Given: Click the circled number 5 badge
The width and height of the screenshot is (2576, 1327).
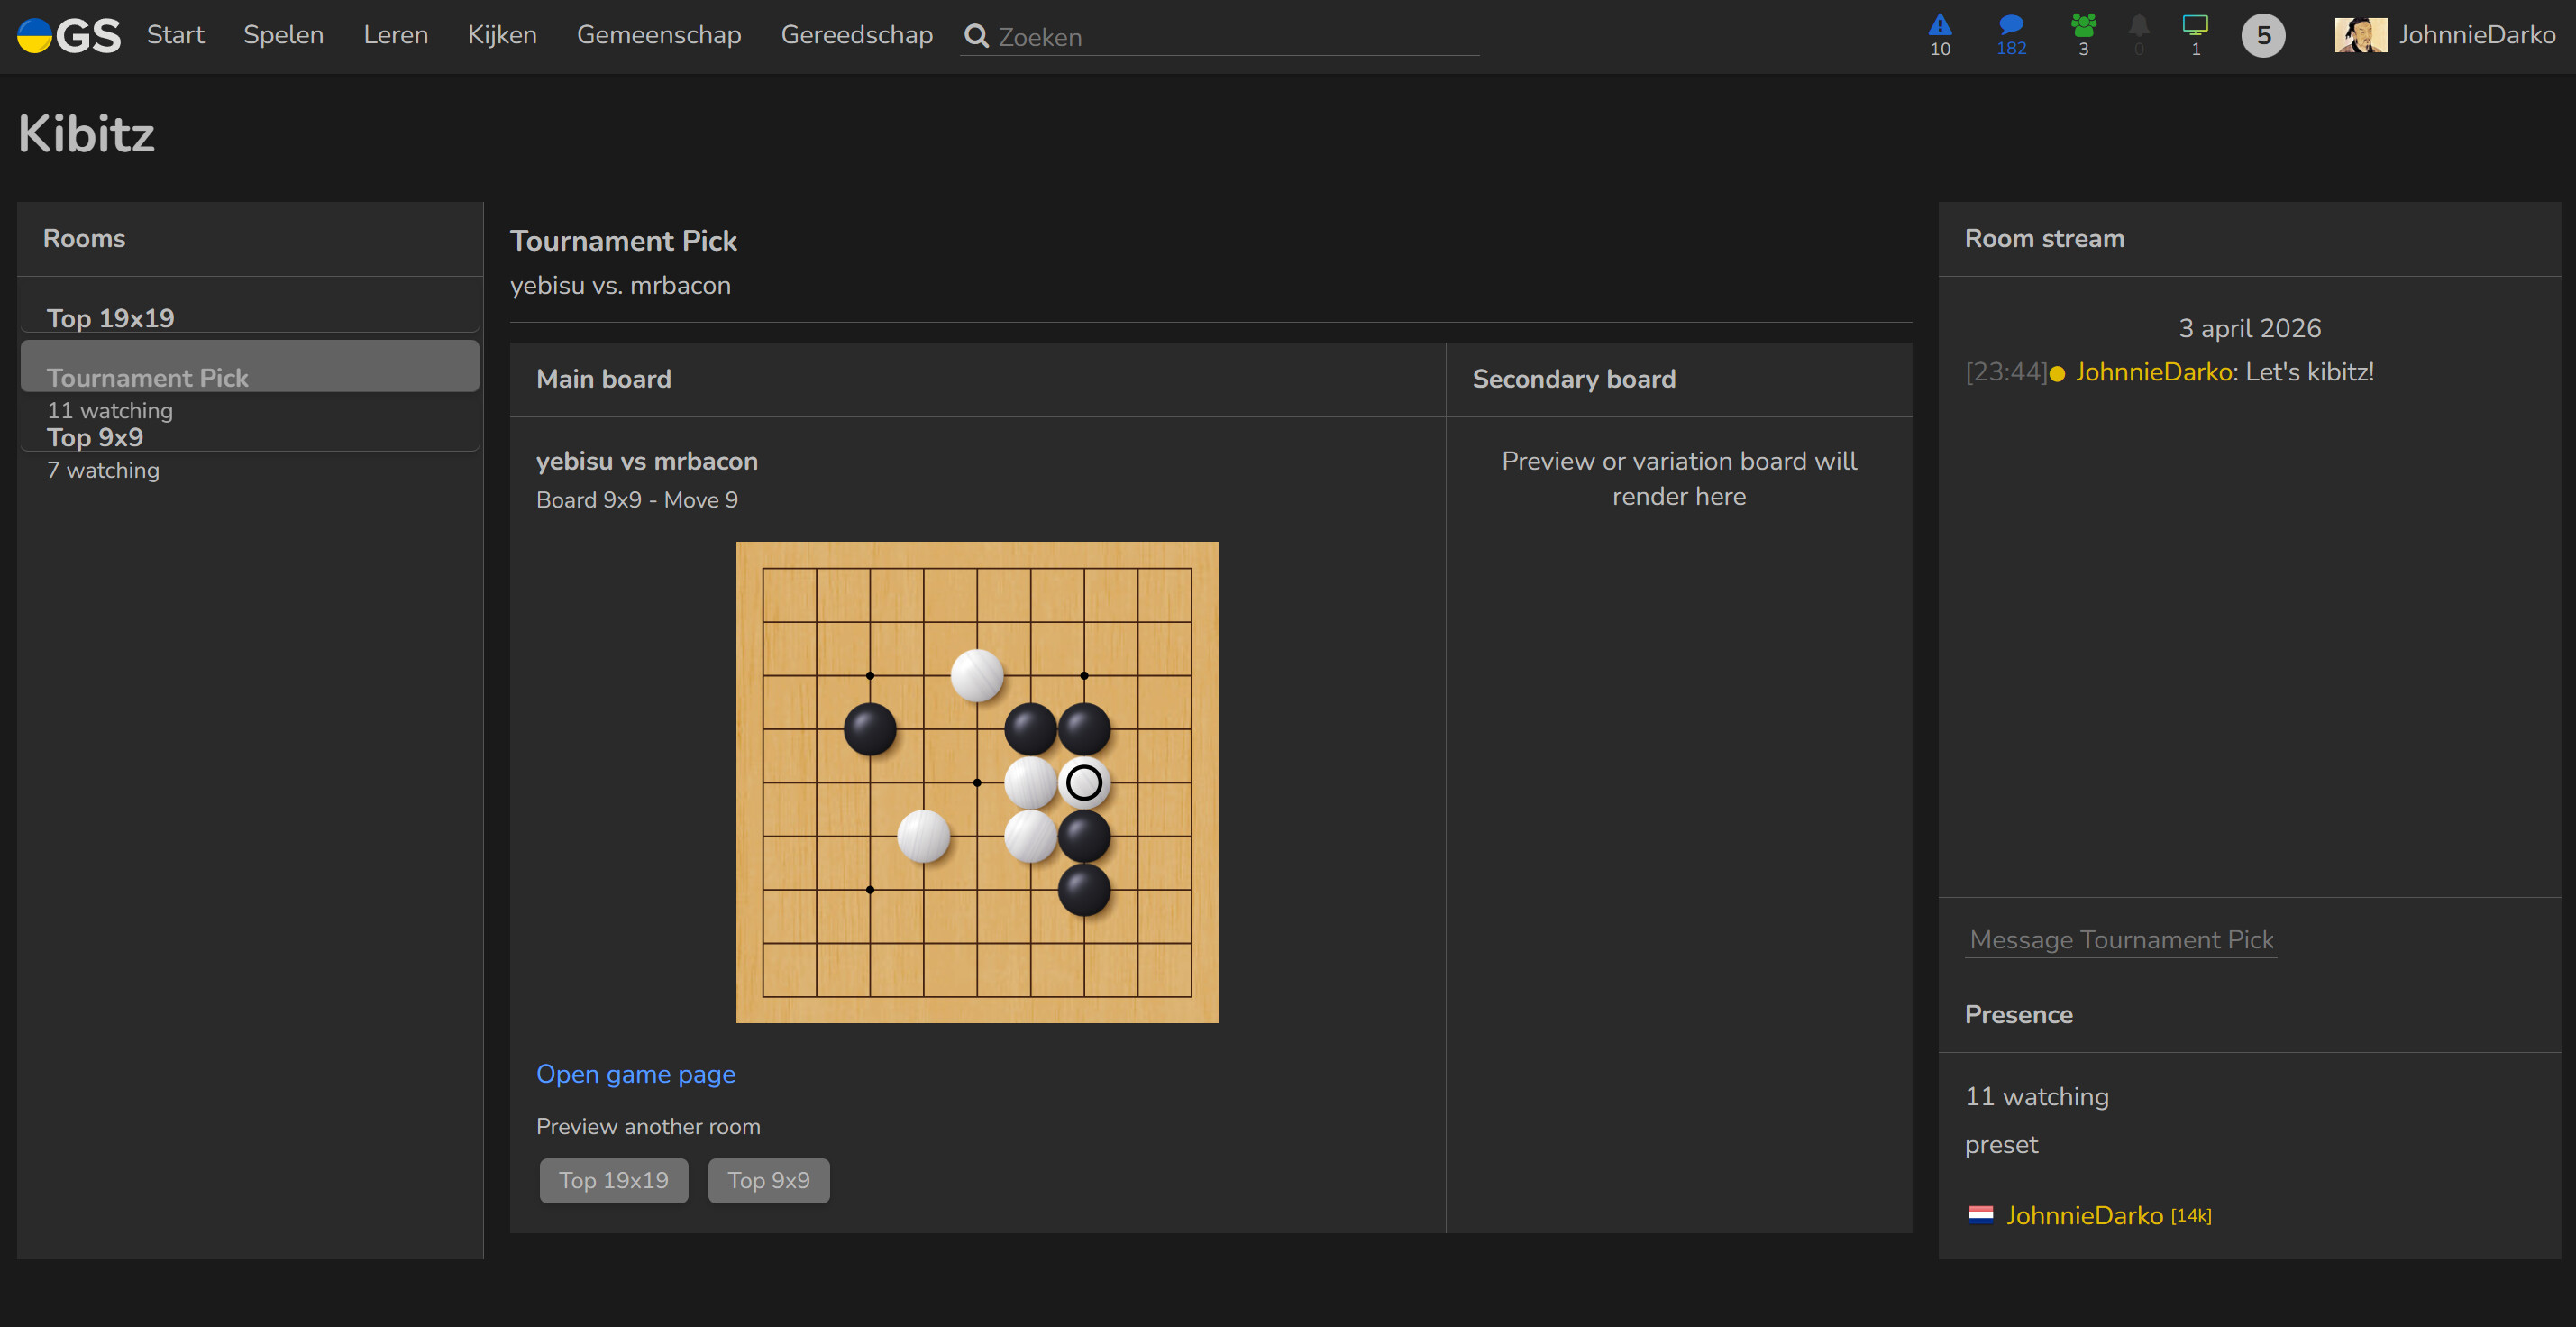Looking at the screenshot, I should click(x=2262, y=36).
